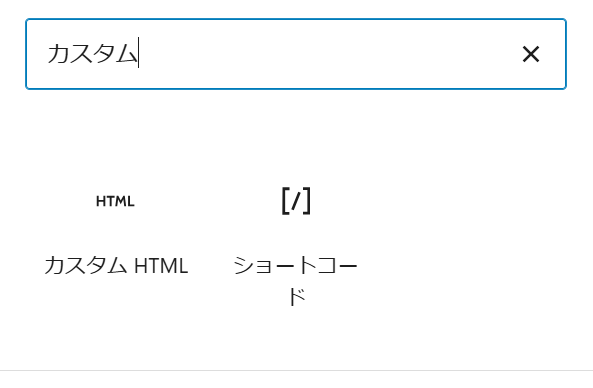Click the HTML word in カスタム HTML label

tap(161, 265)
